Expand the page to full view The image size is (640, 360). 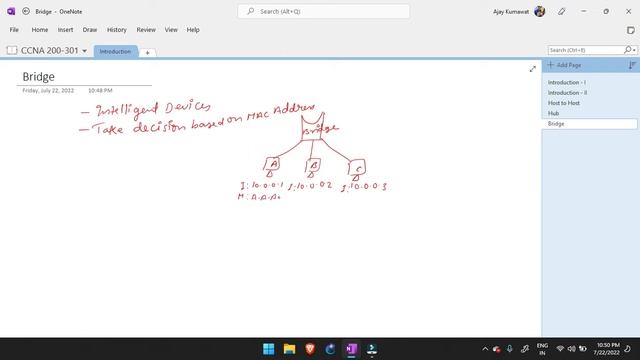click(x=533, y=69)
